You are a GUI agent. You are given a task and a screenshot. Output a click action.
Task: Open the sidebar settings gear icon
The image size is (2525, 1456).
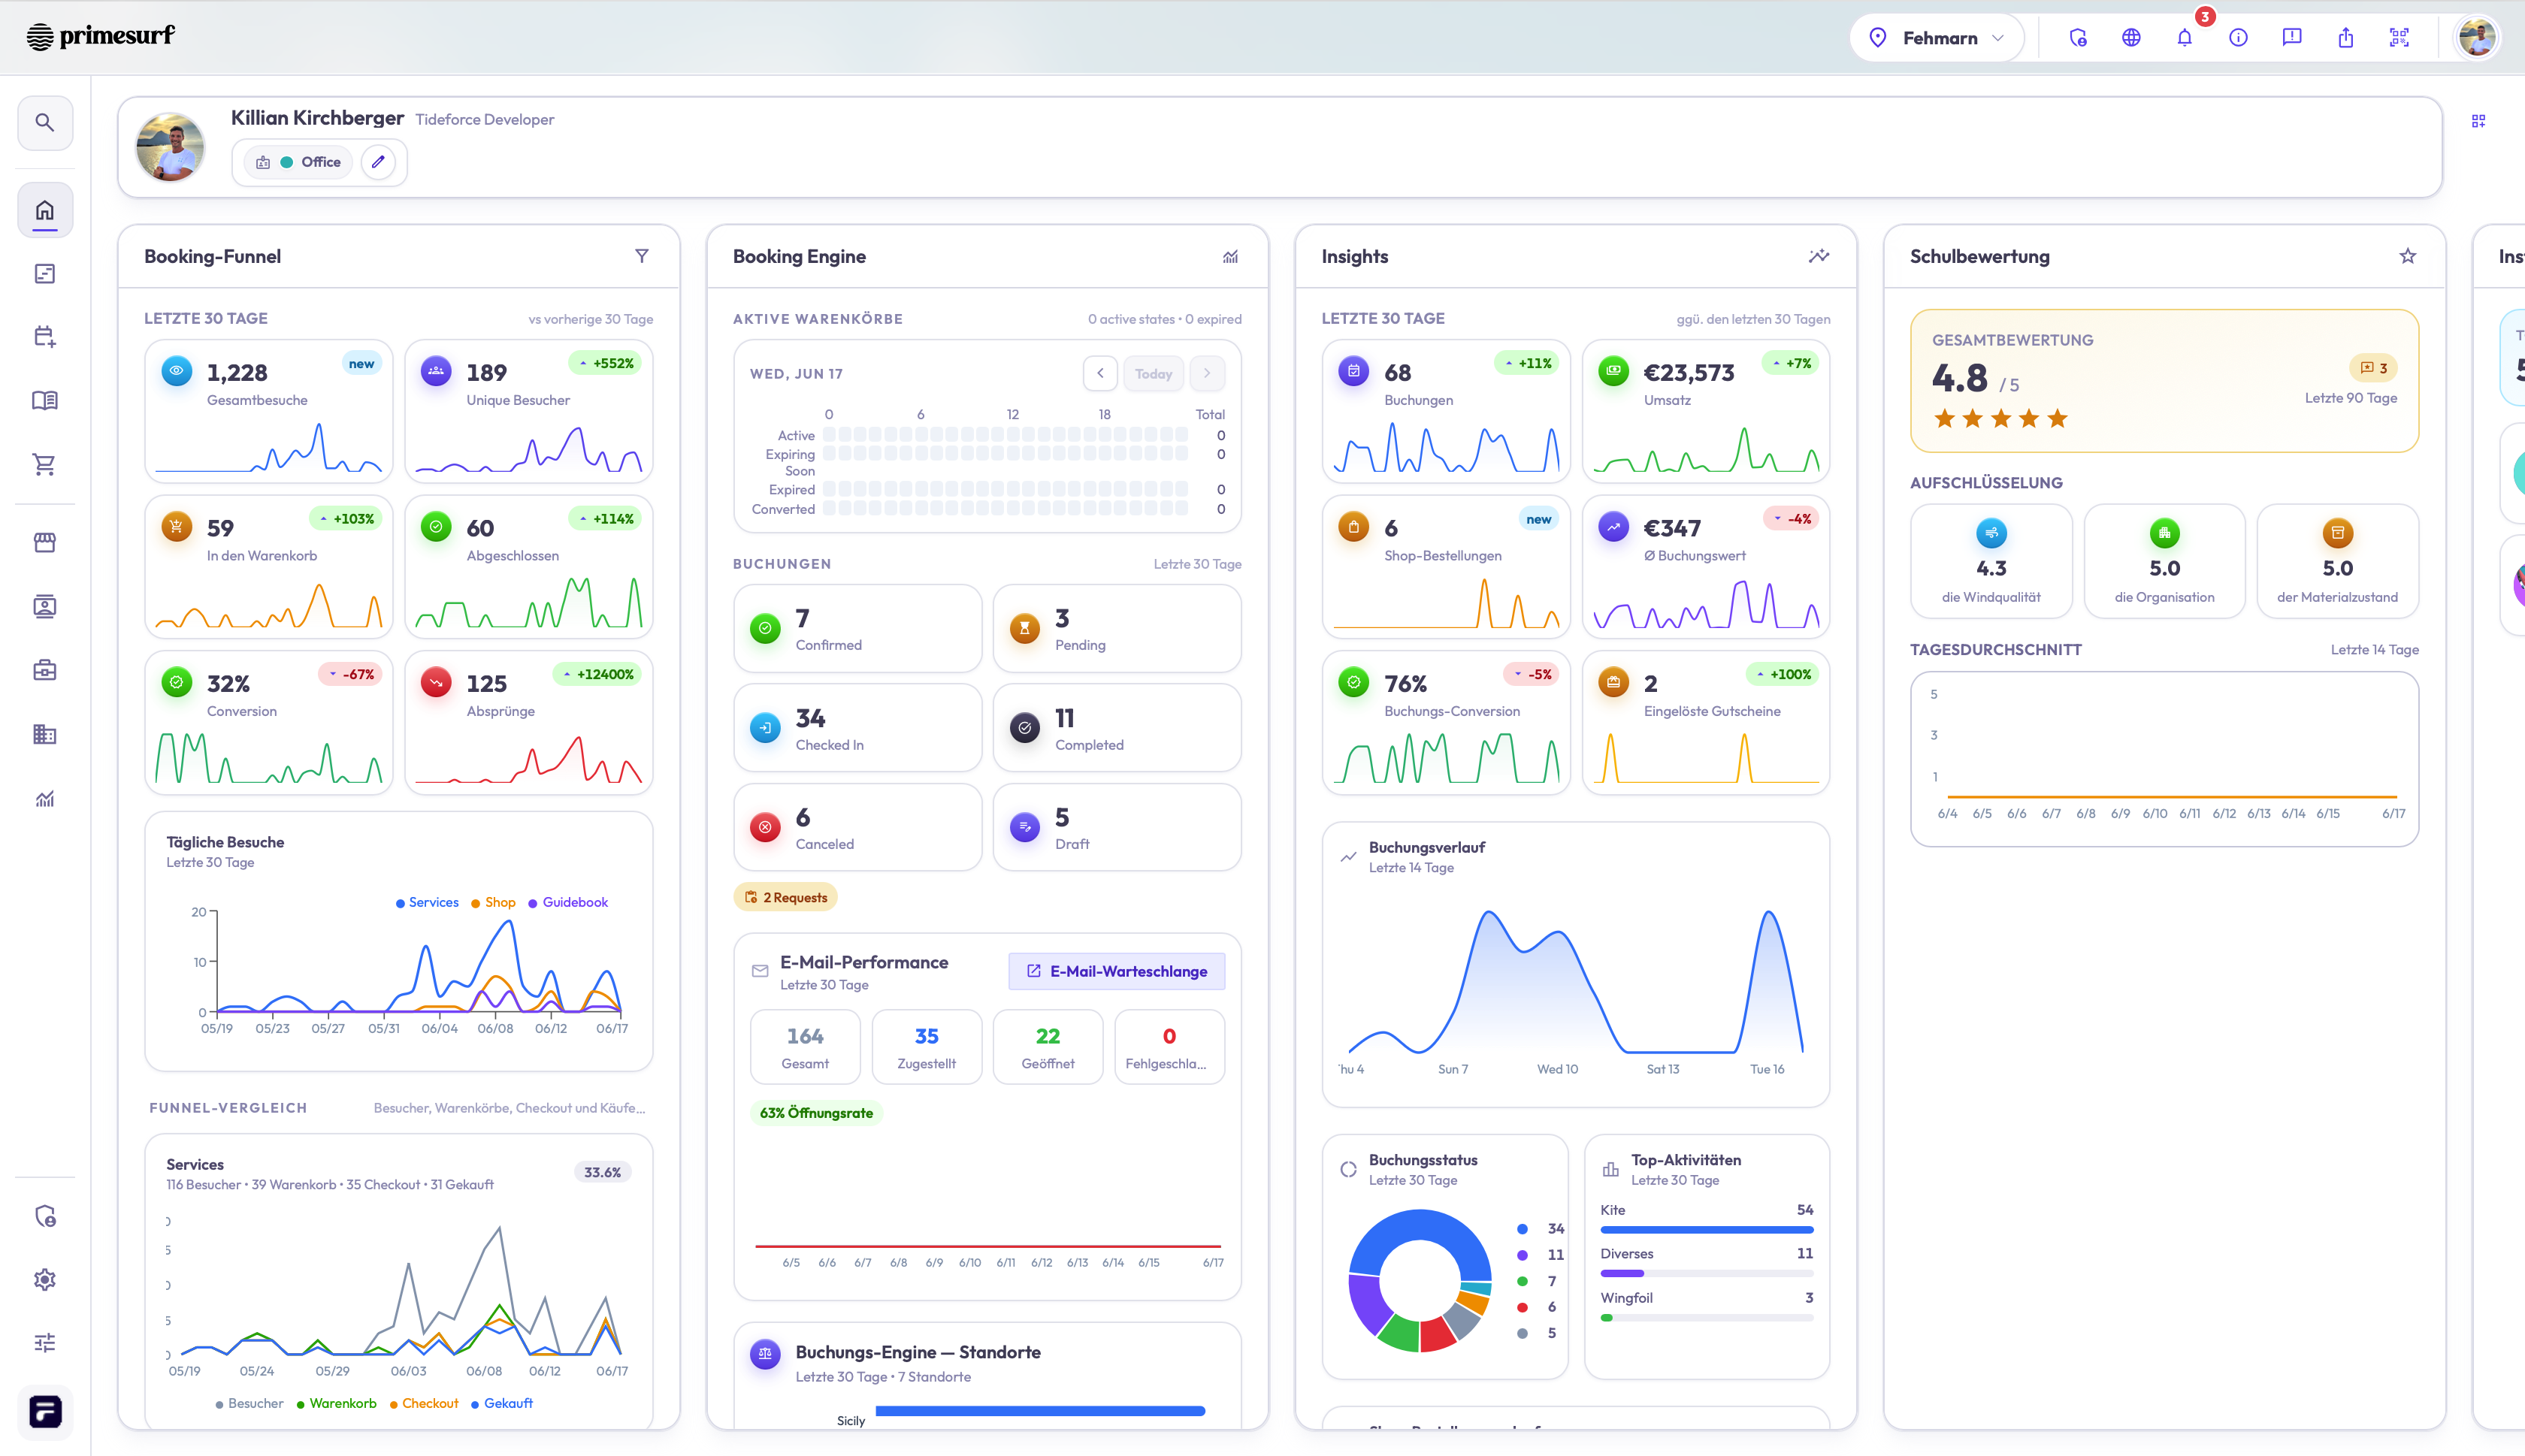click(x=45, y=1279)
